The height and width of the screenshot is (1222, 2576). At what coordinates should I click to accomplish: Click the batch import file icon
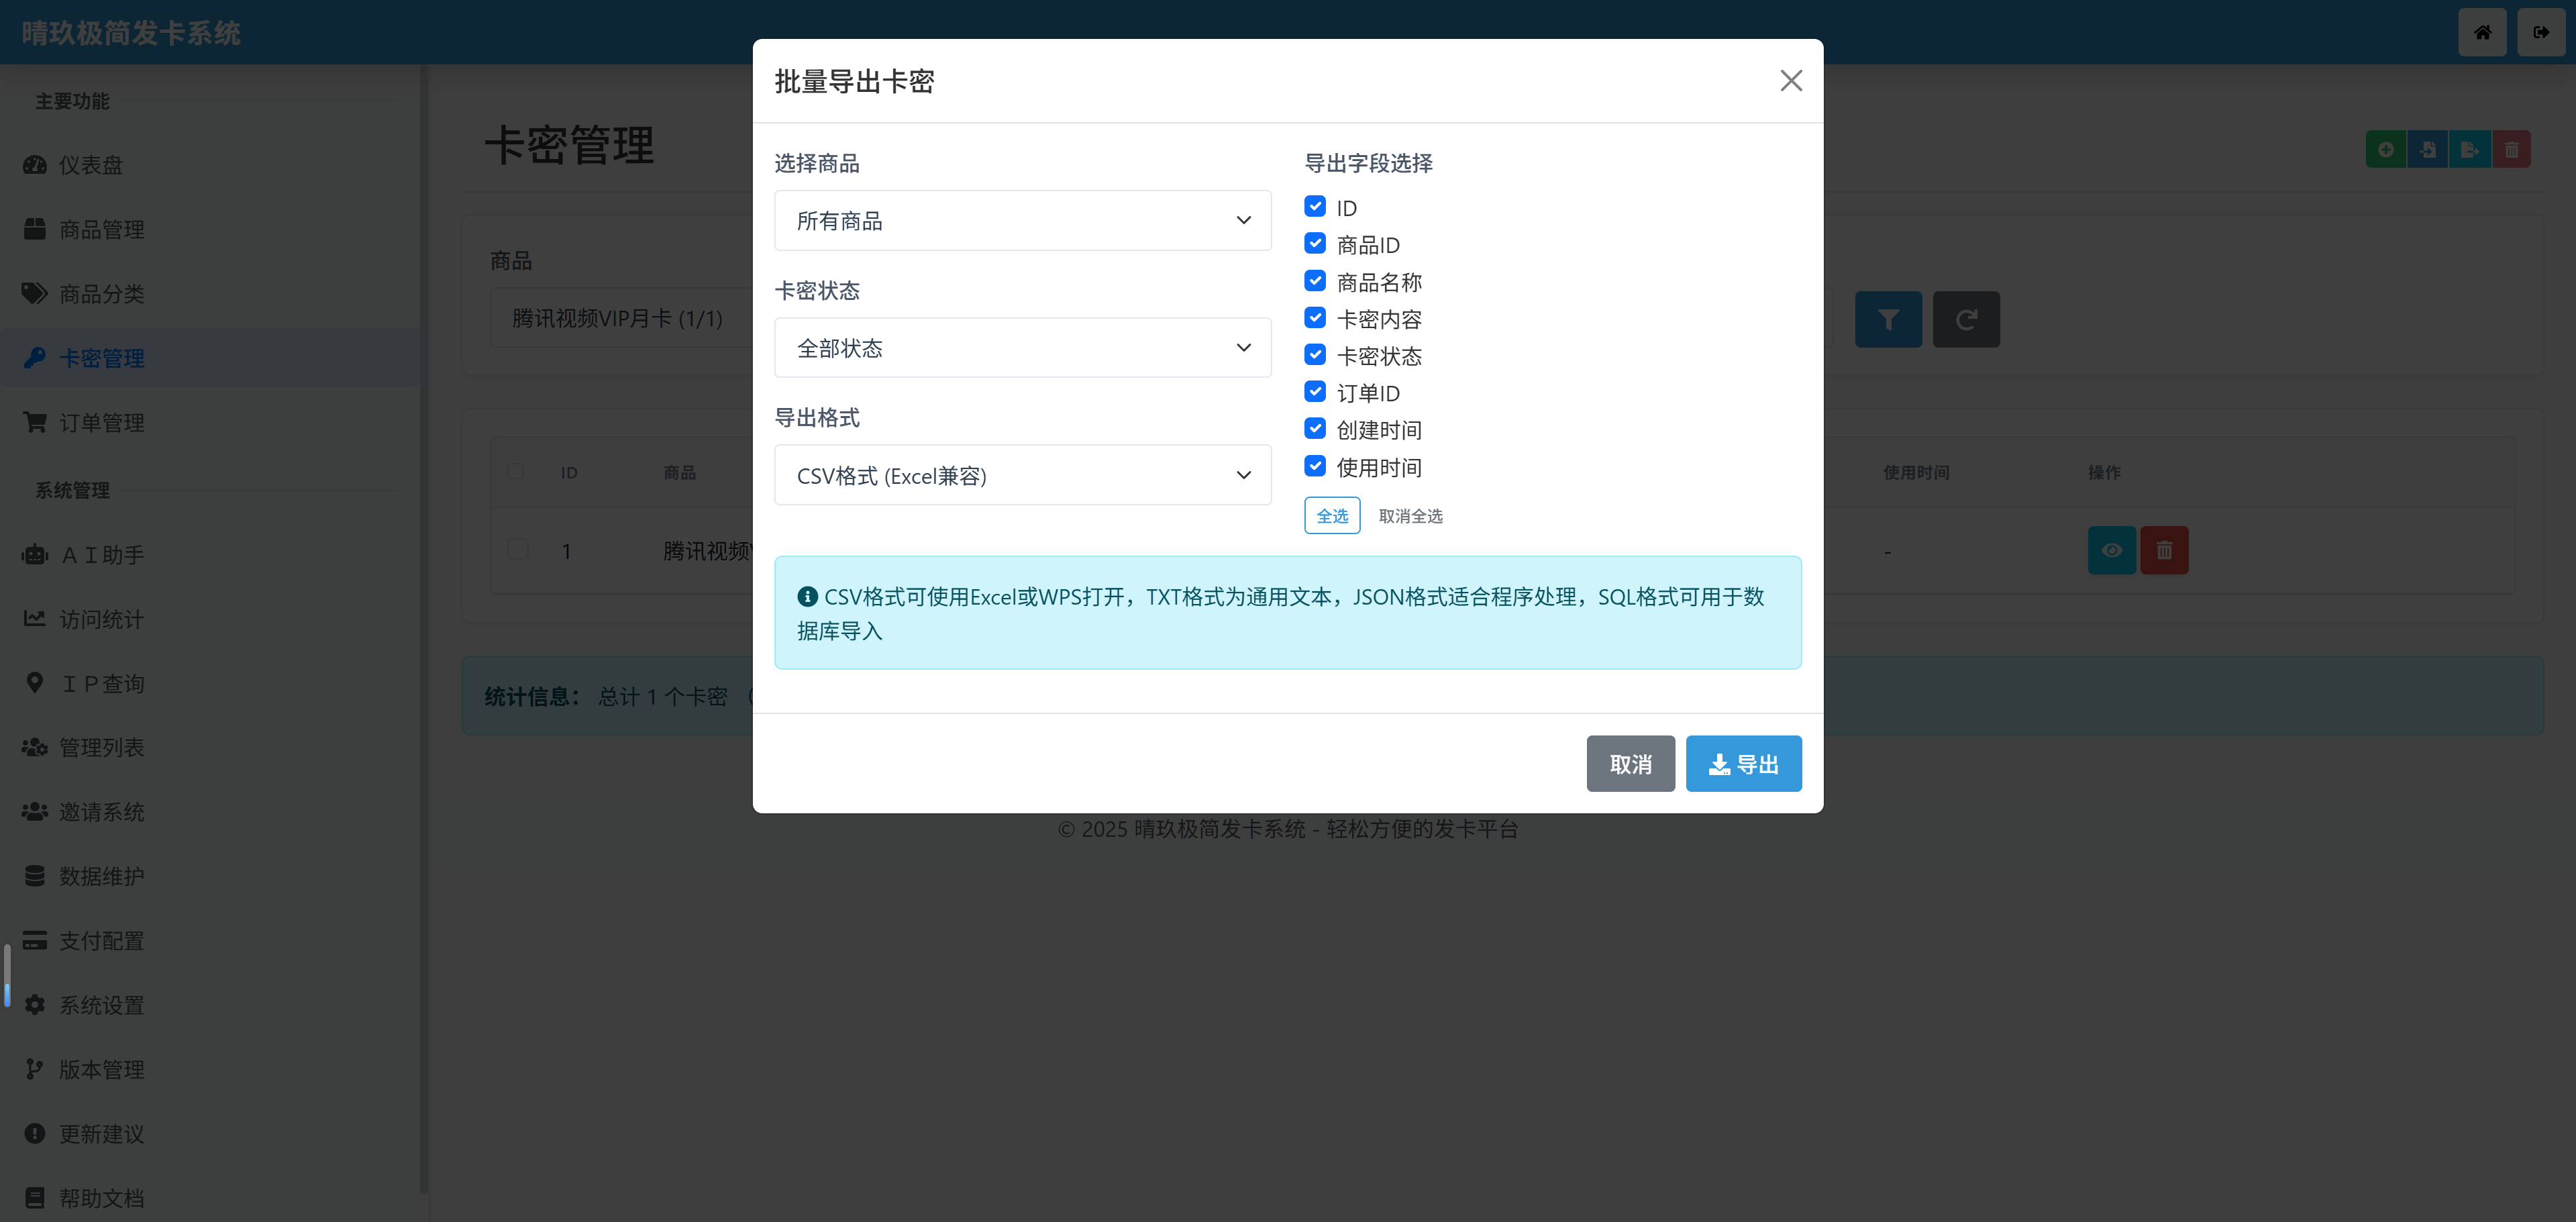click(2427, 150)
